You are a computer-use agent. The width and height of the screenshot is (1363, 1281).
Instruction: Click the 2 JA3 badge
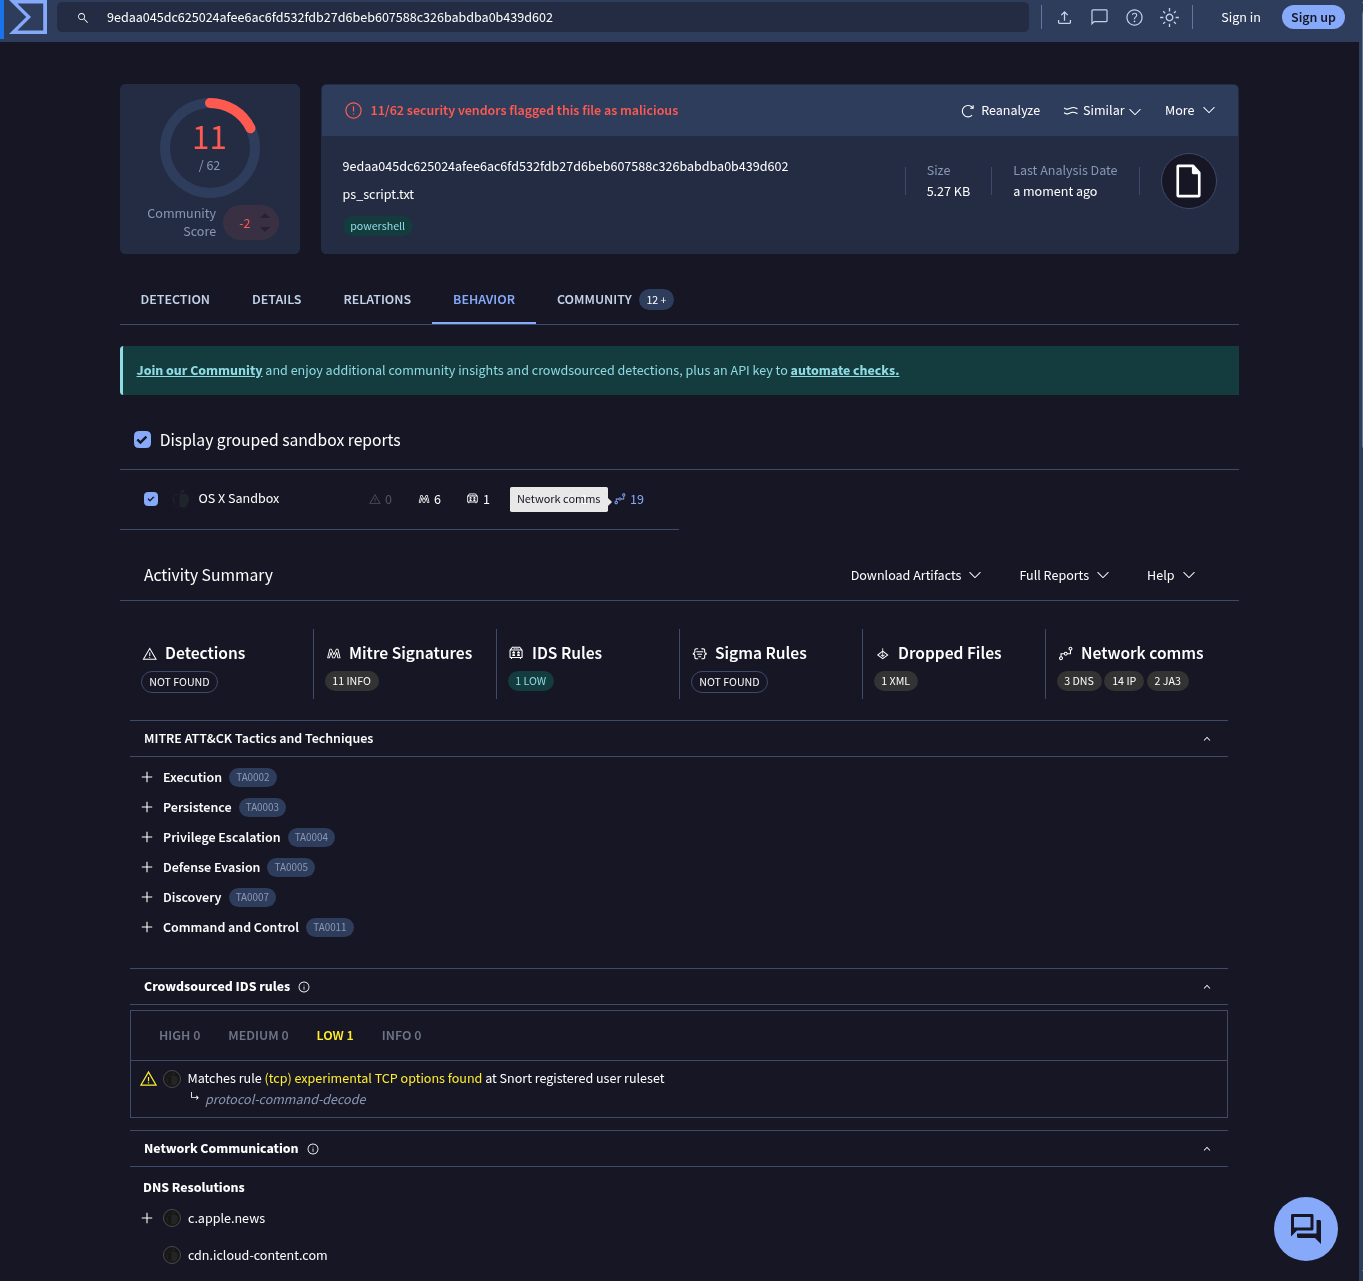coord(1168,682)
